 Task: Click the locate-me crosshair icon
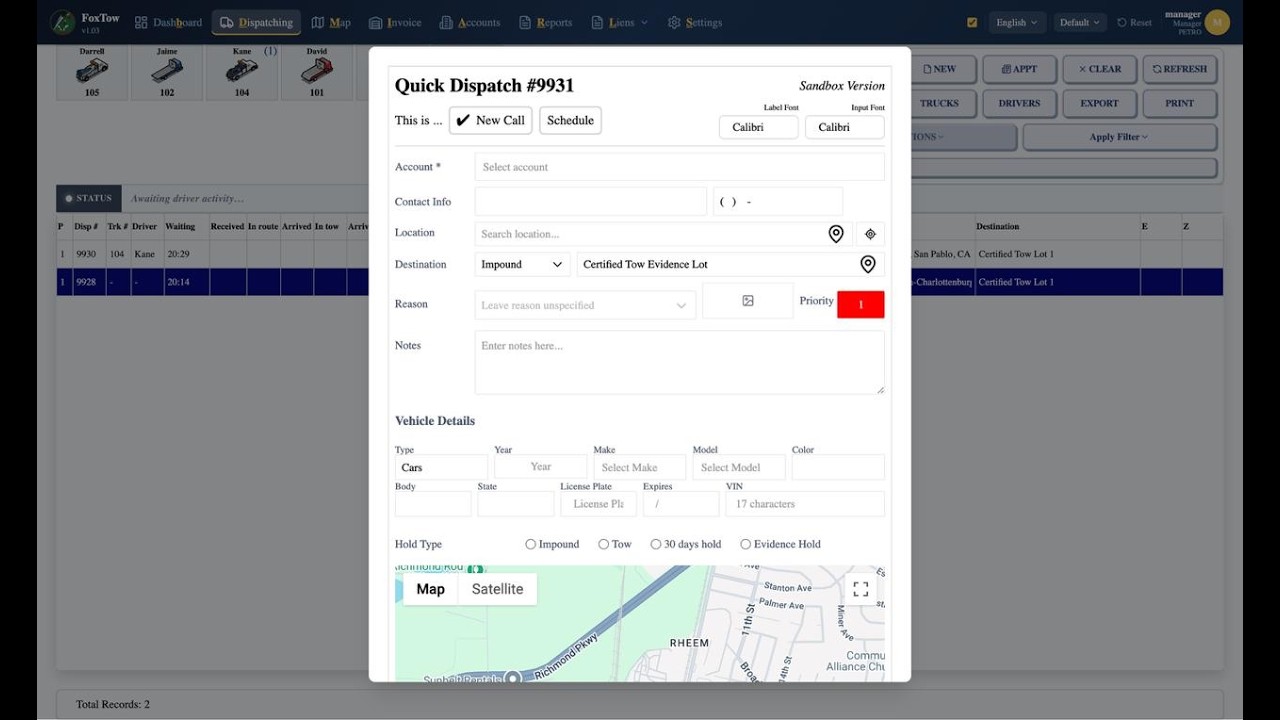[870, 234]
